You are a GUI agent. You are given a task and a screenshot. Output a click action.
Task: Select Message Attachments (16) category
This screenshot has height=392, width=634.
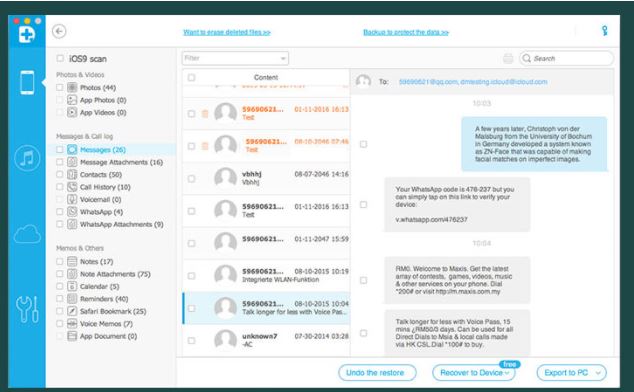point(121,162)
